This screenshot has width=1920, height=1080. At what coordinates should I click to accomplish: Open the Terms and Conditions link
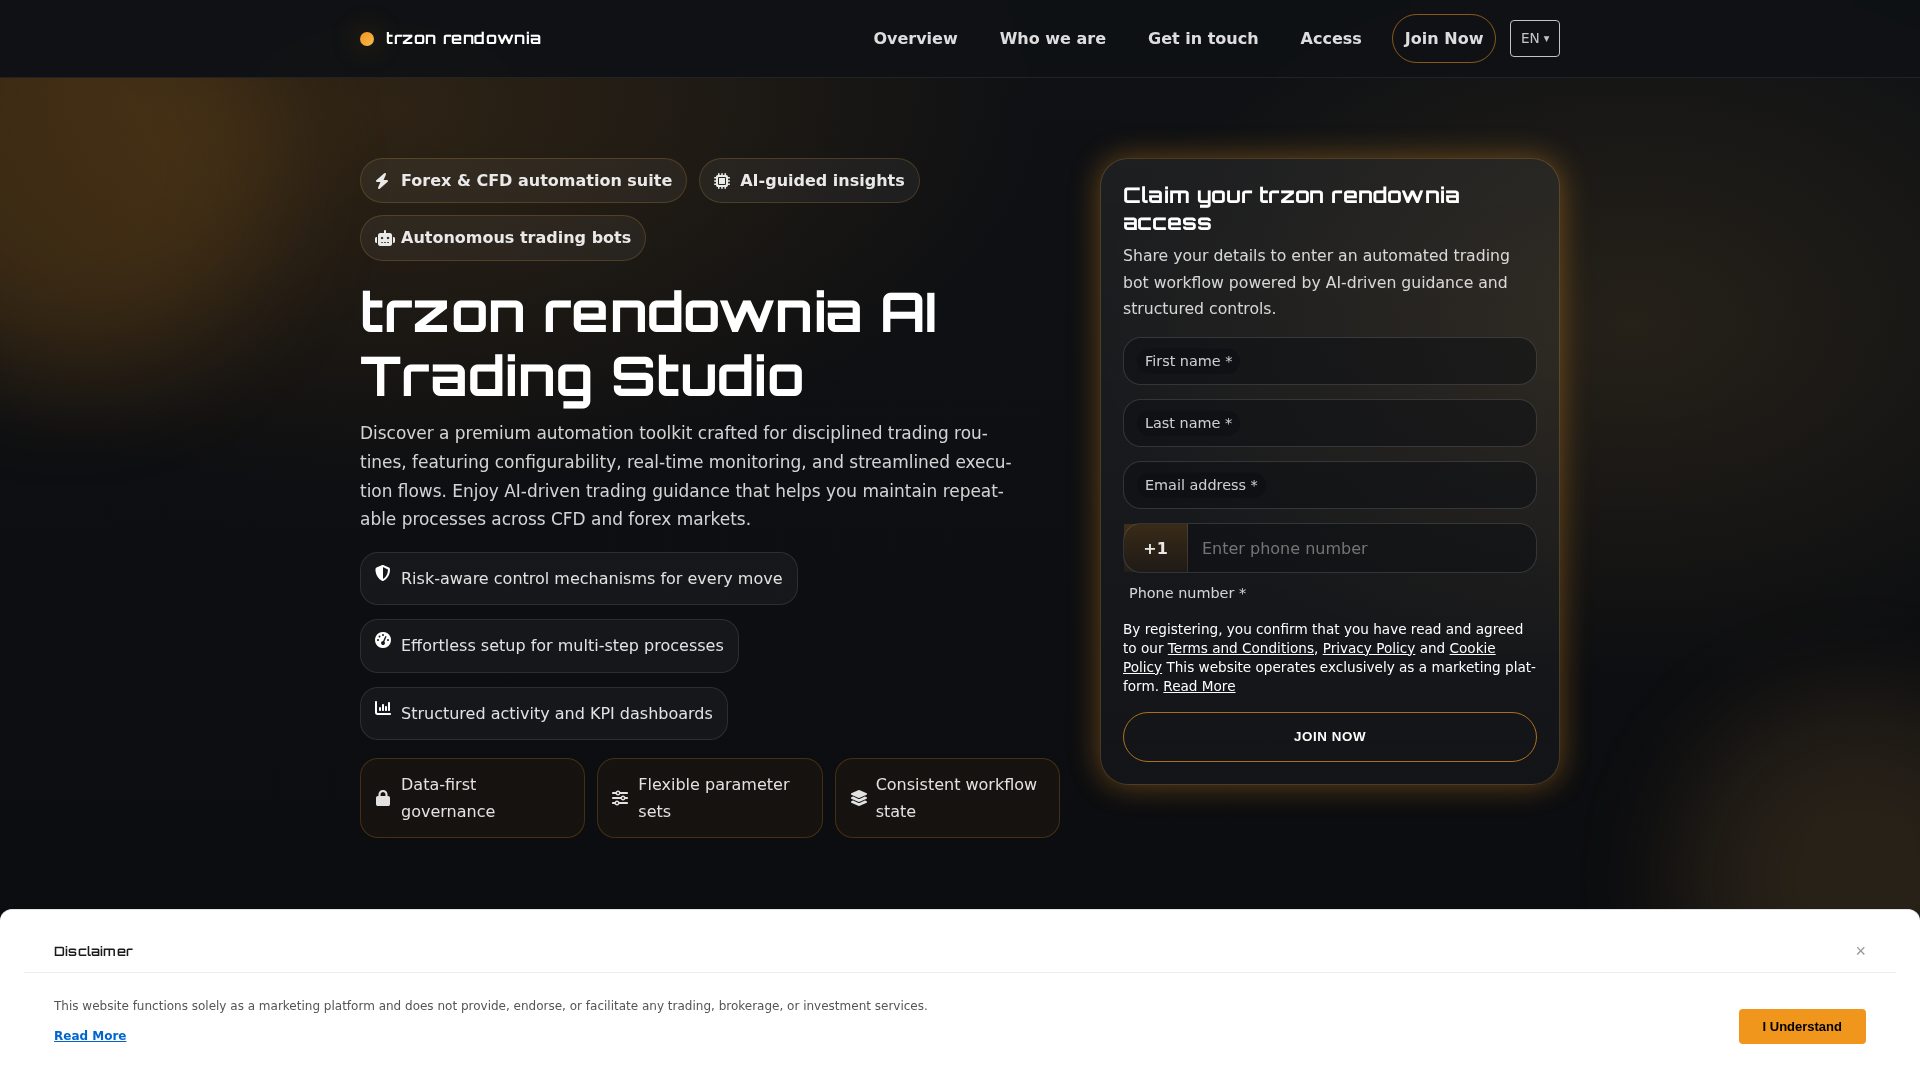tap(1240, 648)
